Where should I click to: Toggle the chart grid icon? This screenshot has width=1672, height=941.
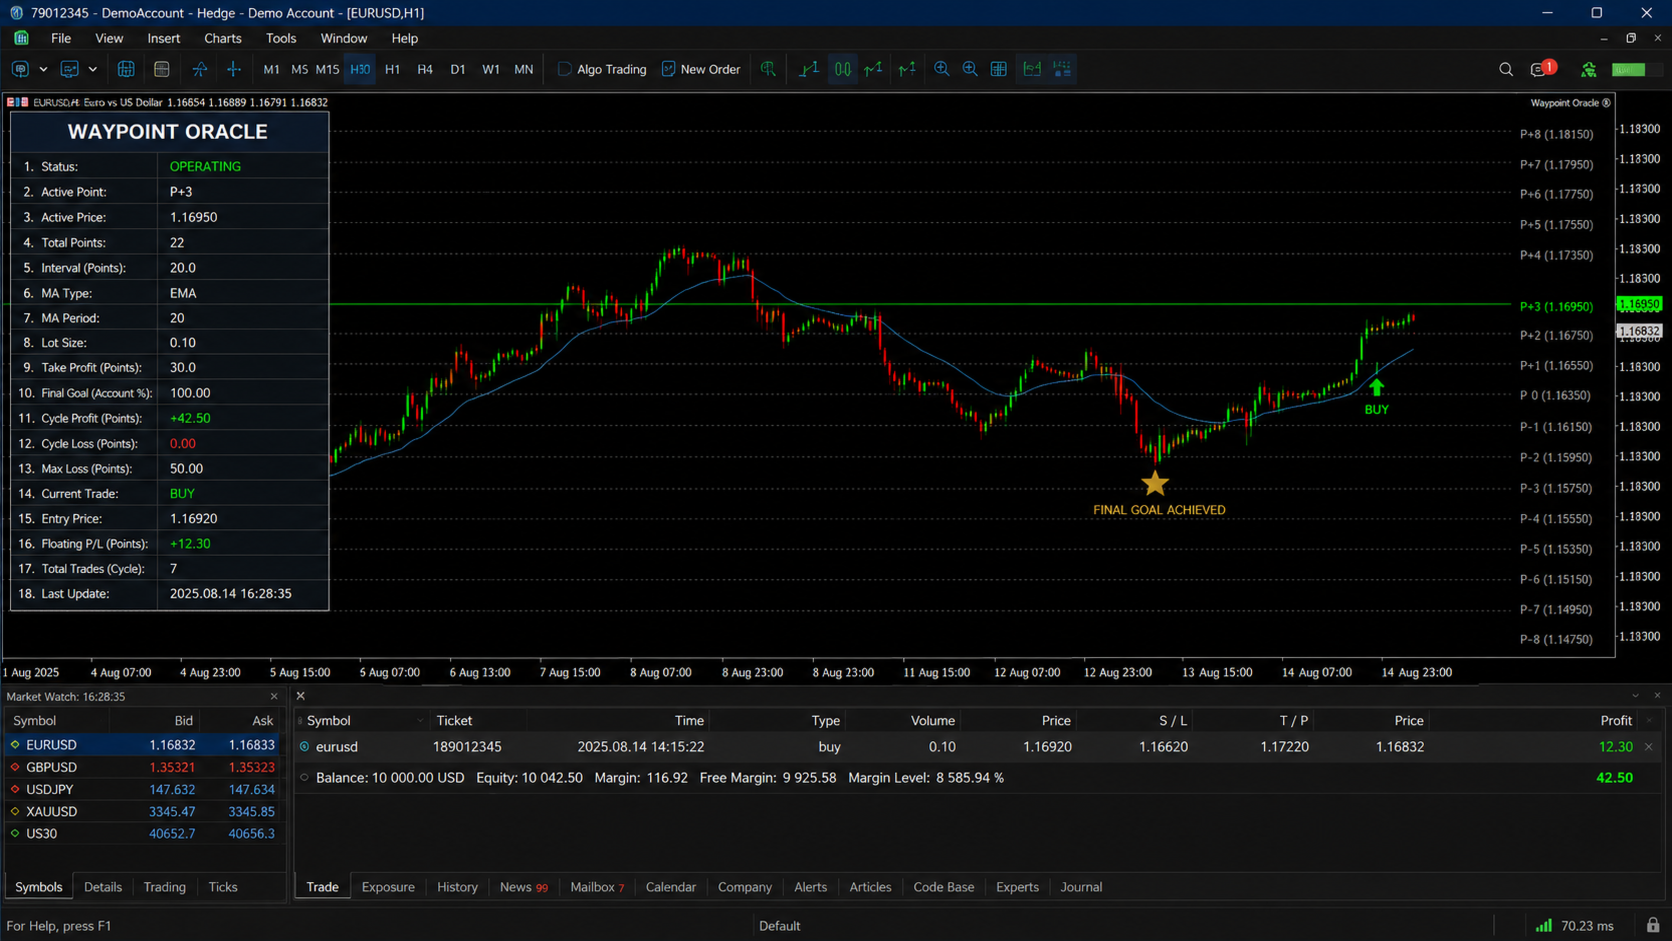point(999,69)
